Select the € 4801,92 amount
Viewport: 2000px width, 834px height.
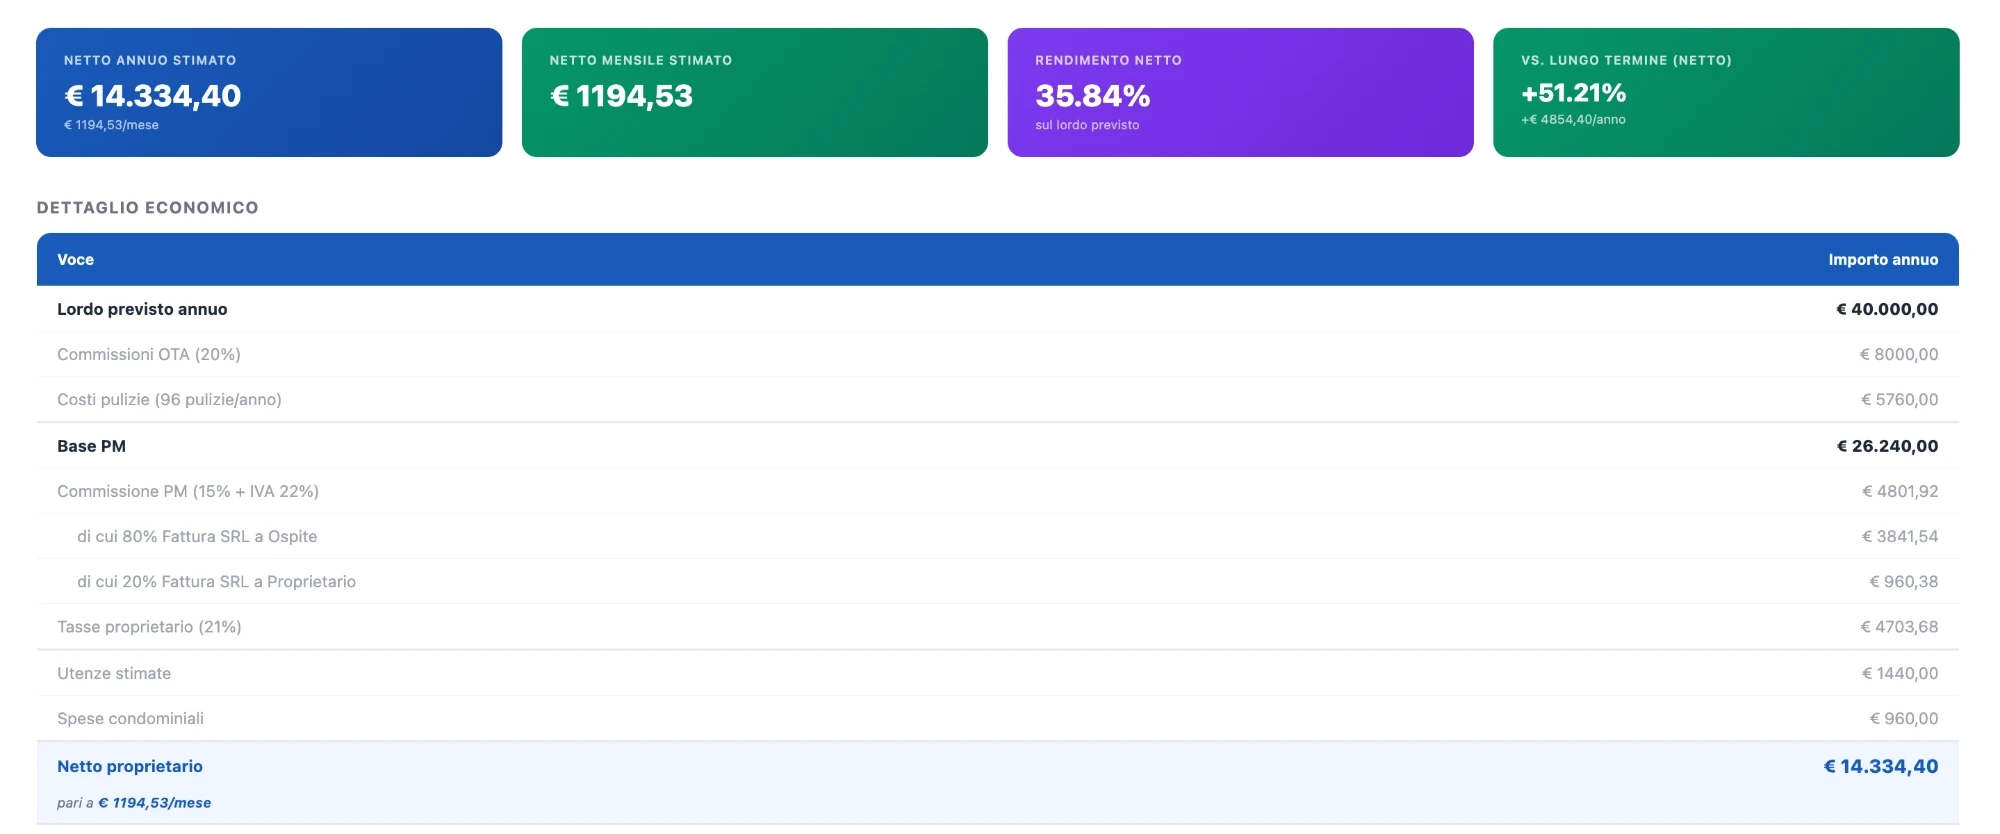pyautogui.click(x=1900, y=491)
